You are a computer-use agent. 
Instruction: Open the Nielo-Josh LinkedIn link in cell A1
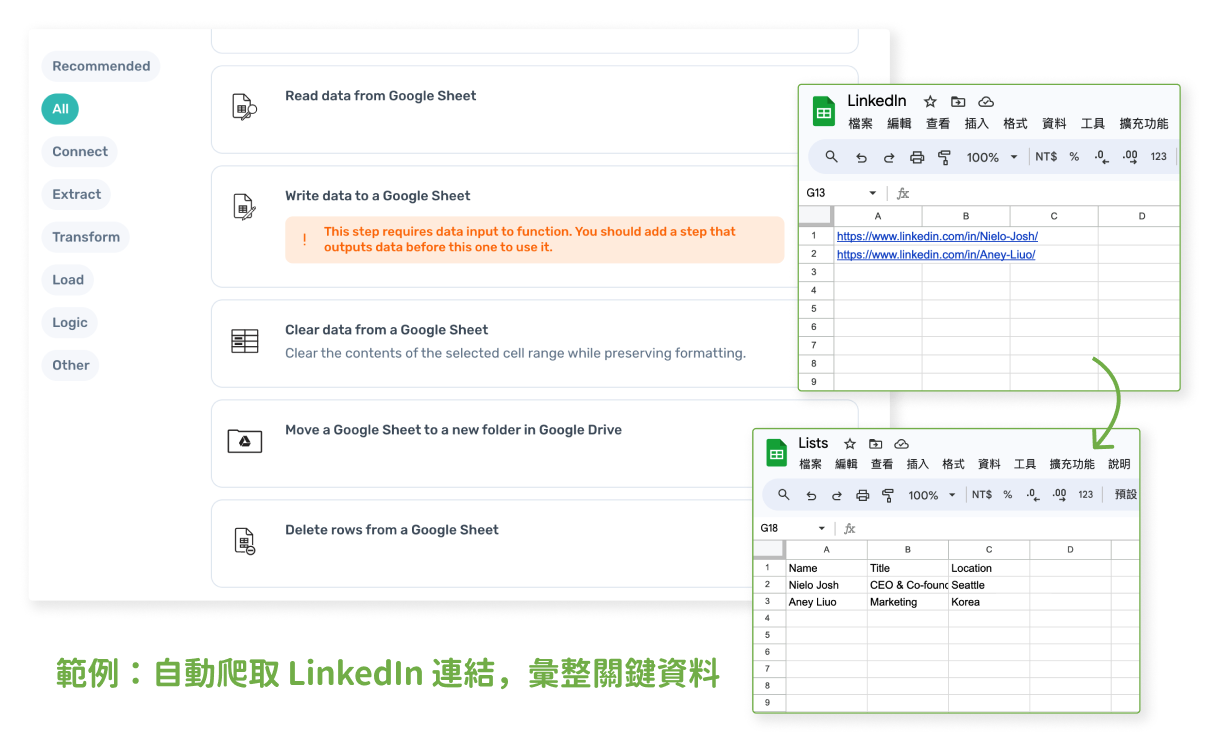(x=937, y=235)
